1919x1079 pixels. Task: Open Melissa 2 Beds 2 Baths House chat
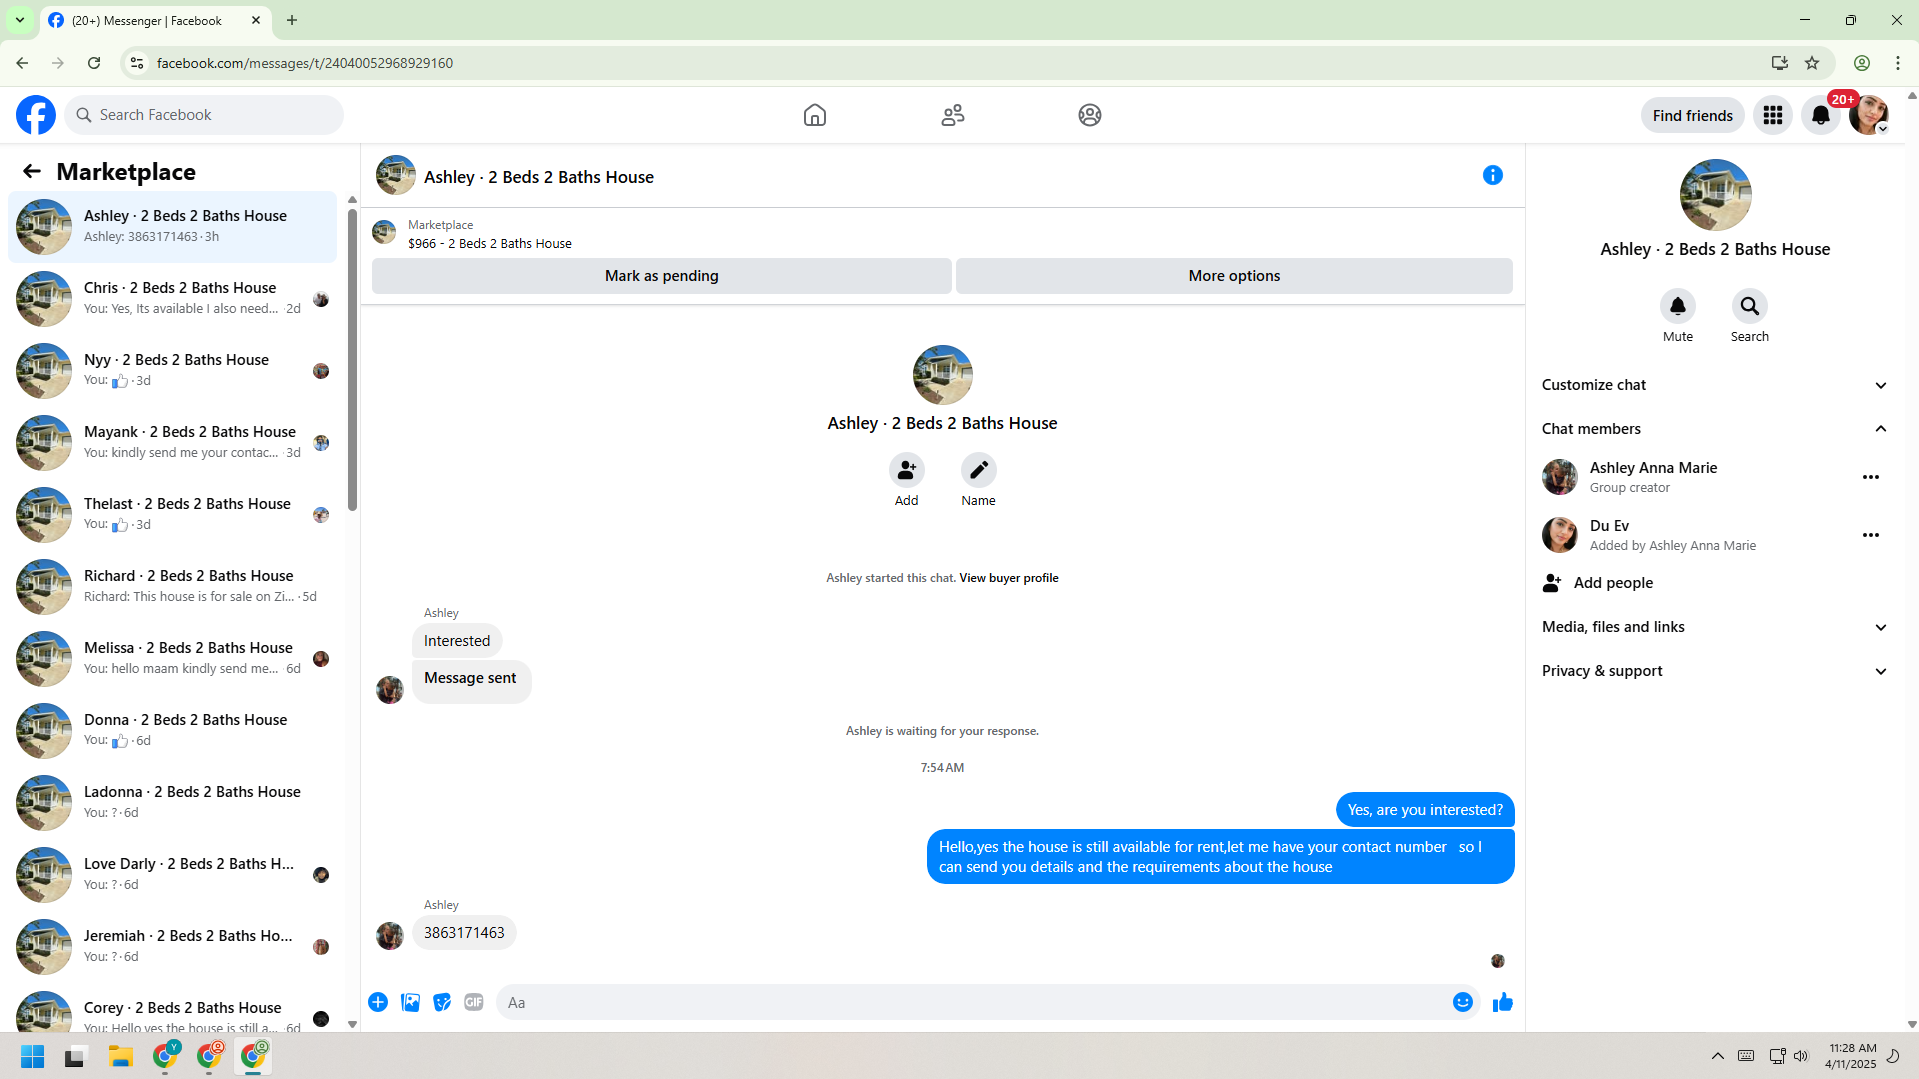173,659
